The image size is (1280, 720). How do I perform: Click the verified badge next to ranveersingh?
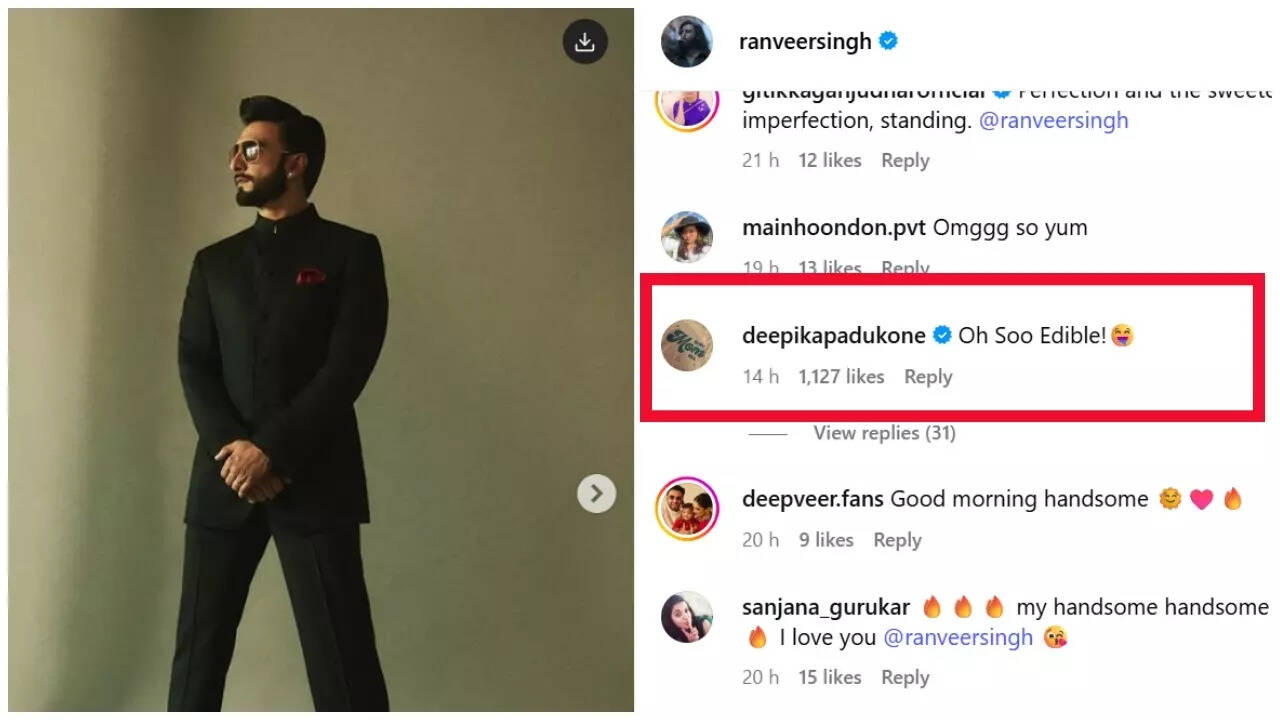tap(888, 41)
